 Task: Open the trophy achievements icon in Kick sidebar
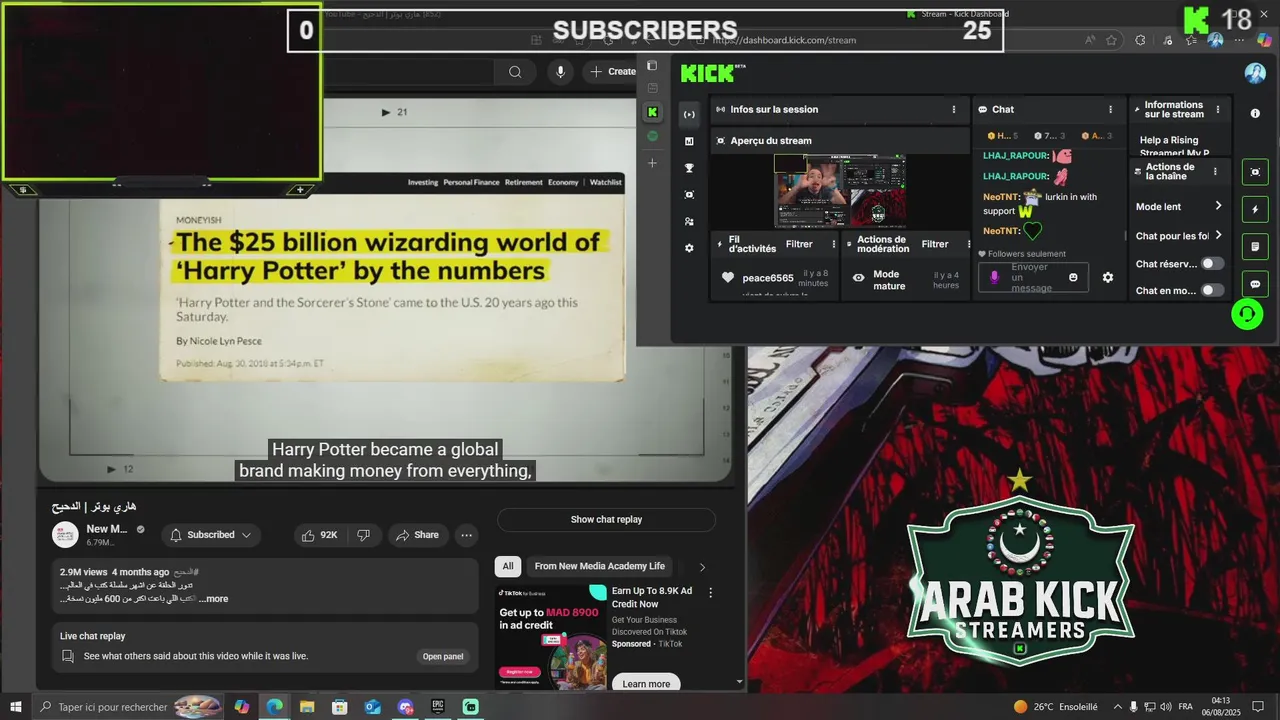[689, 168]
